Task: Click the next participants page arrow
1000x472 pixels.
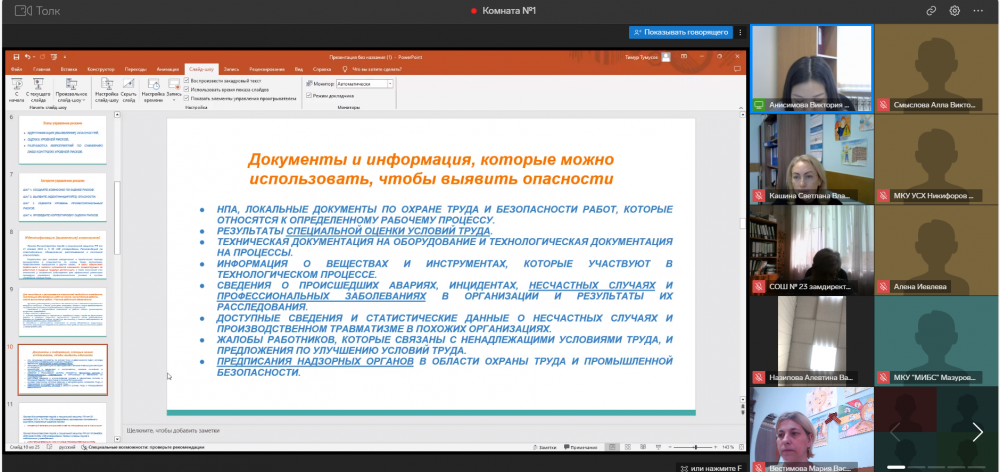Action: click(x=977, y=432)
